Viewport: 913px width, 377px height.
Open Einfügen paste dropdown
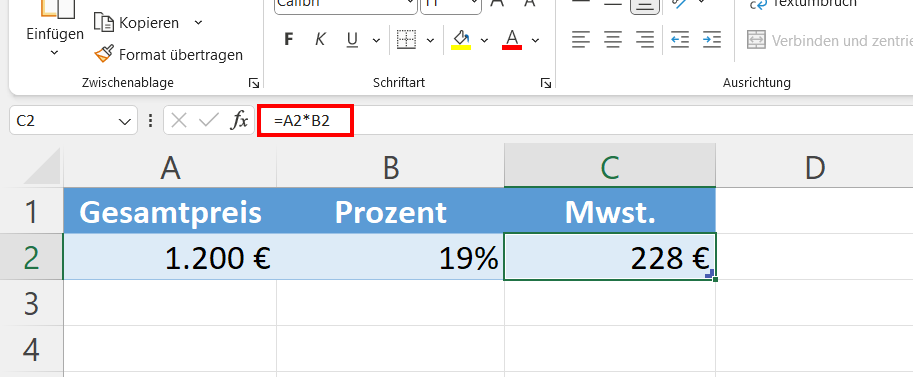point(55,52)
